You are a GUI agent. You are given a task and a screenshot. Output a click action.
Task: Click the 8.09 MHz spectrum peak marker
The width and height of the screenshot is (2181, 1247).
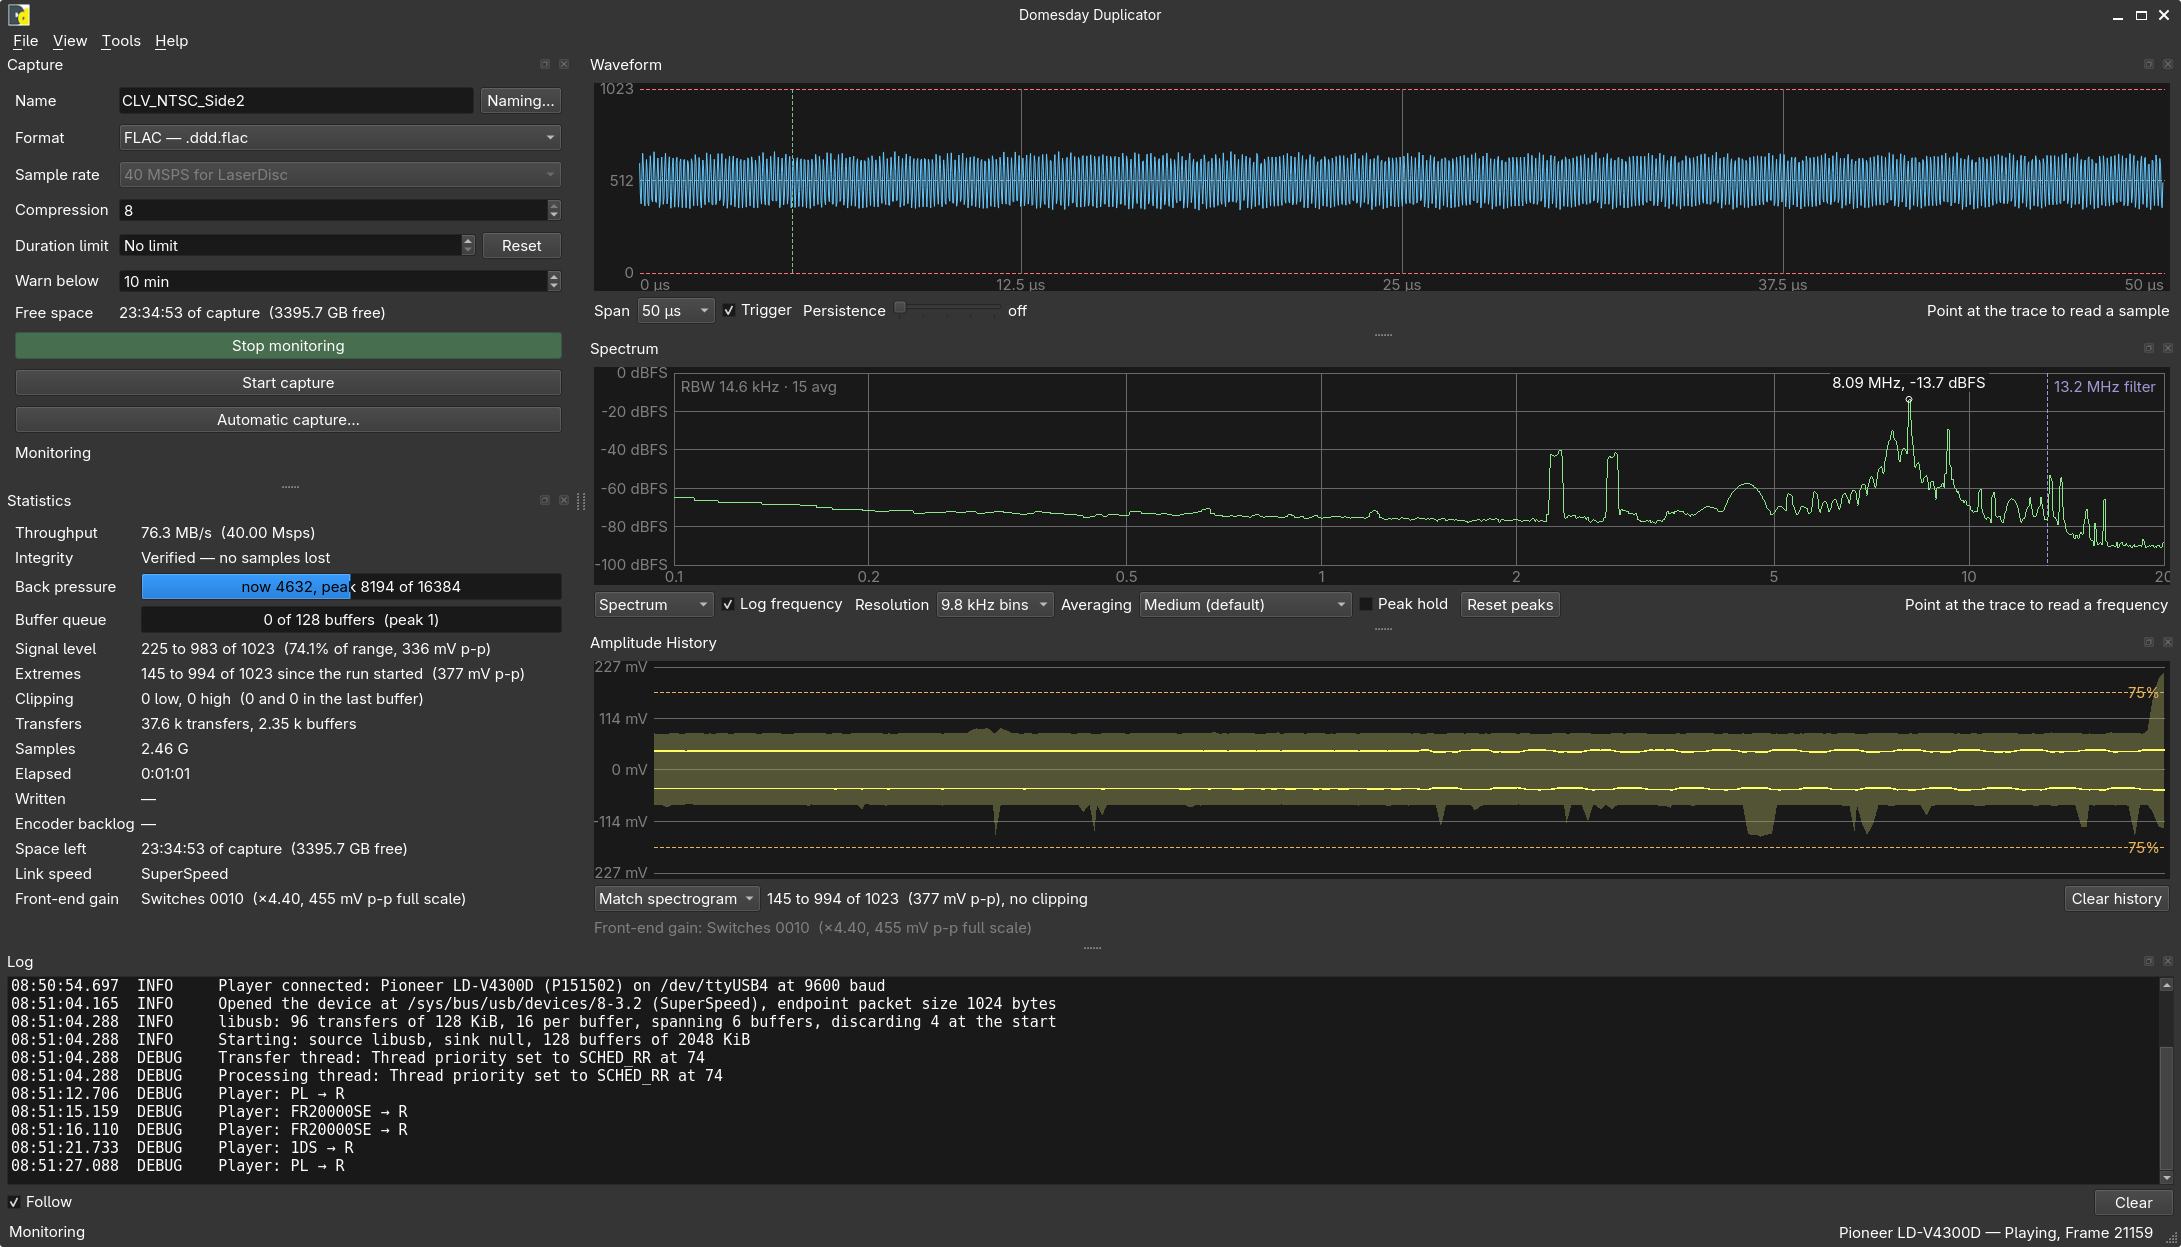pos(1909,400)
